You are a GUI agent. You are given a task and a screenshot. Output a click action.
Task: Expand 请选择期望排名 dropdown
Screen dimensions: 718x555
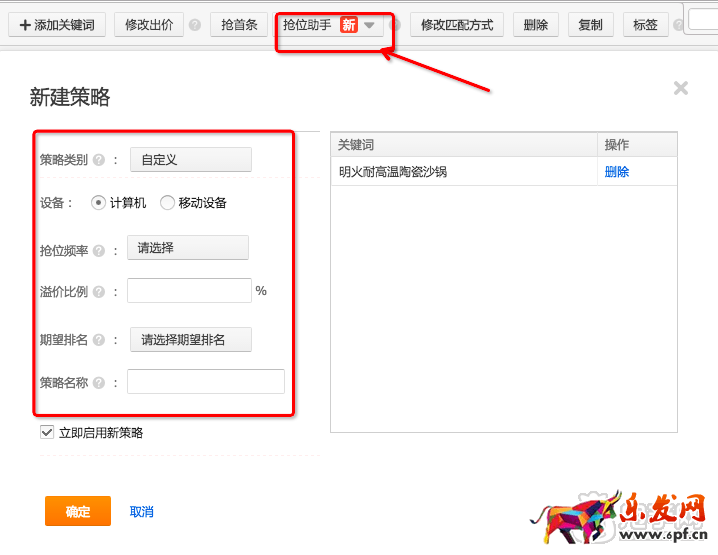coord(190,340)
